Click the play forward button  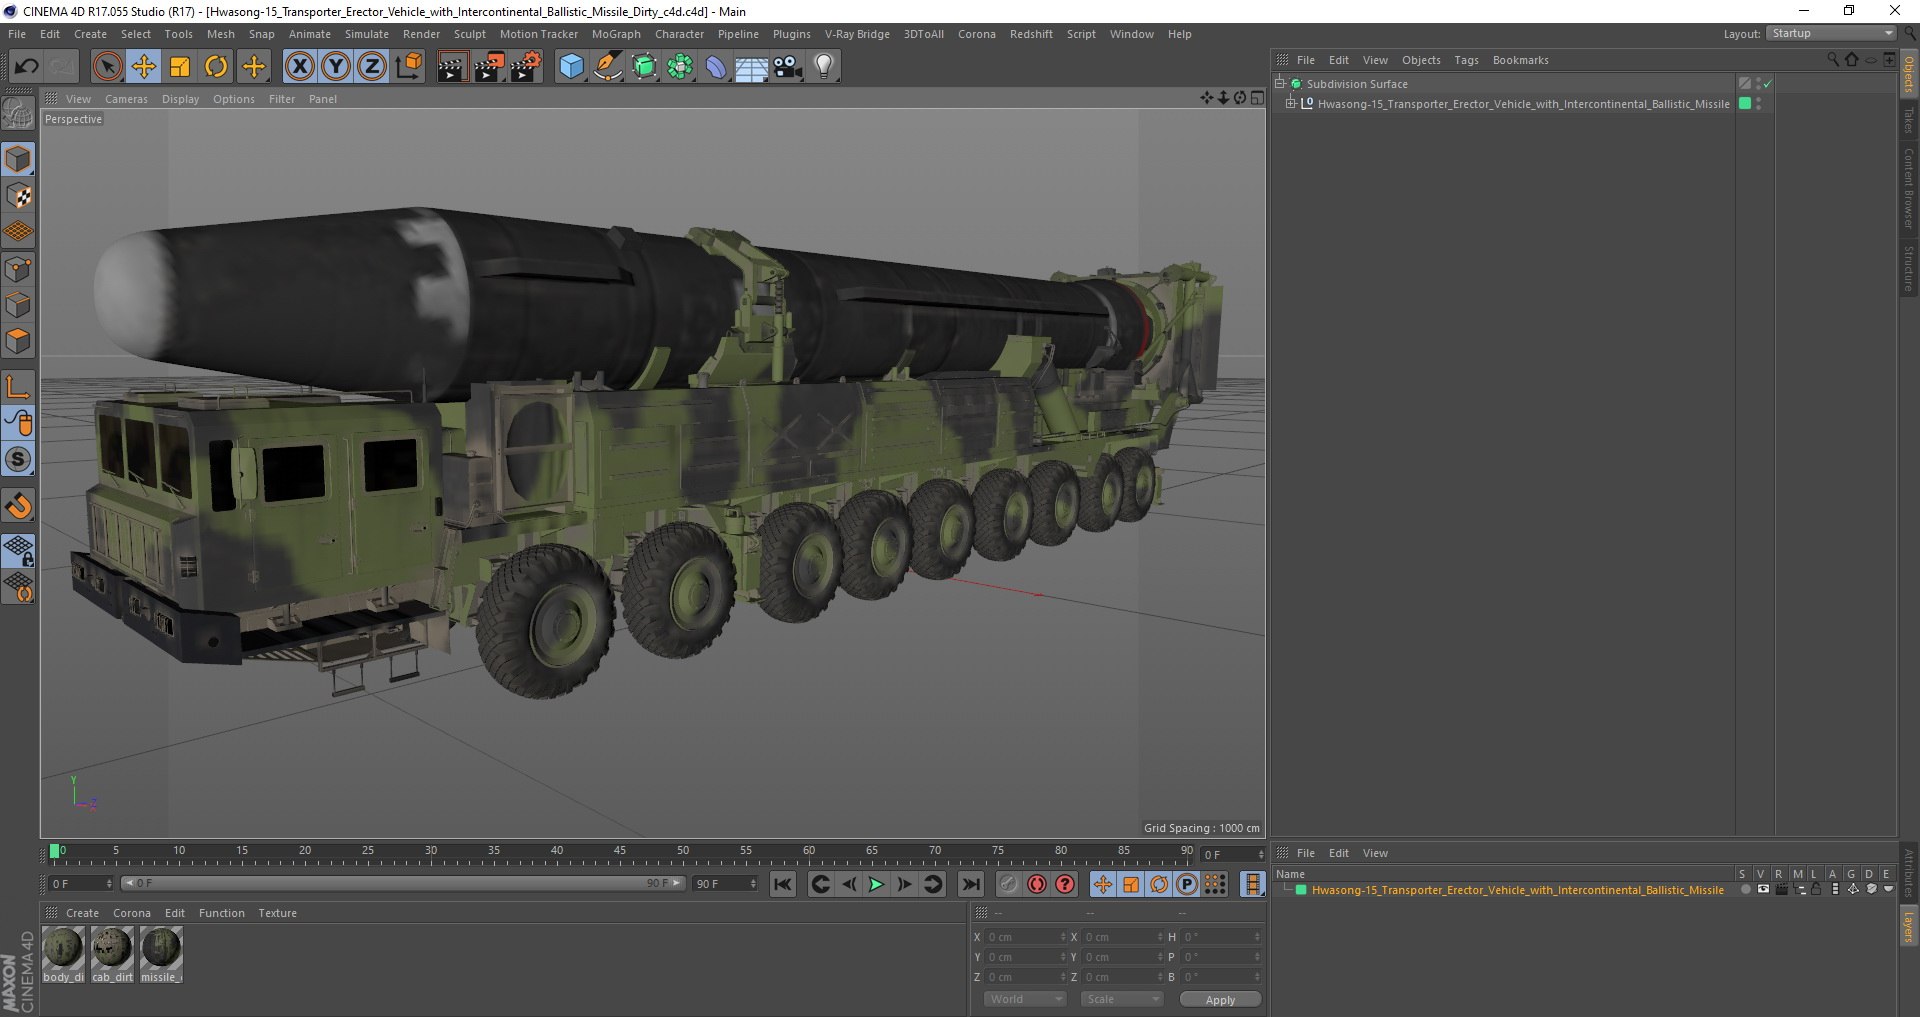[x=876, y=884]
